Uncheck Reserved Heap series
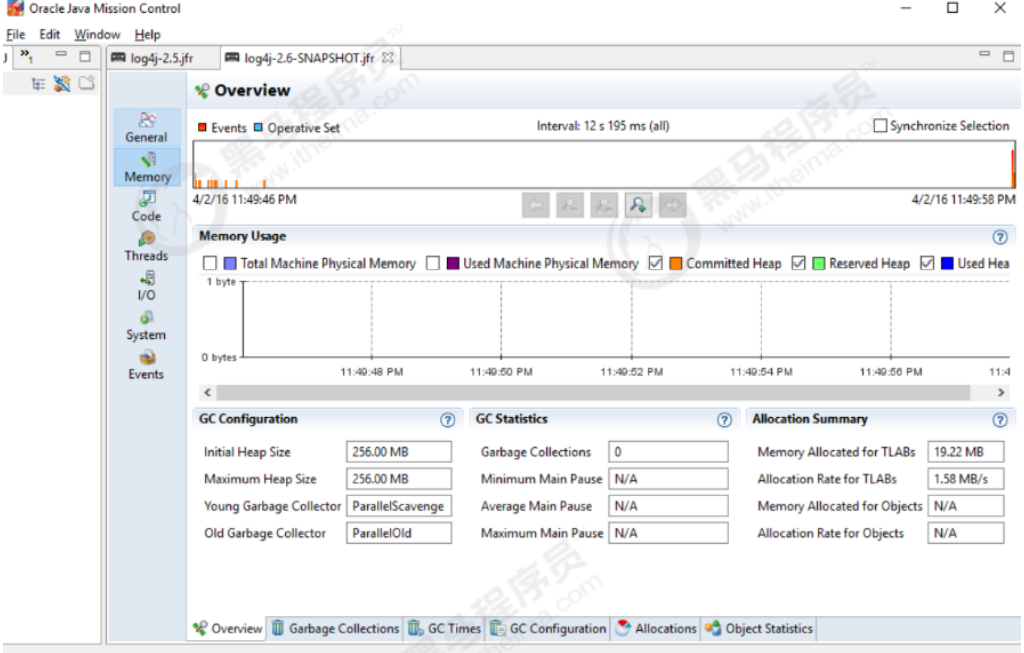 [x=798, y=263]
